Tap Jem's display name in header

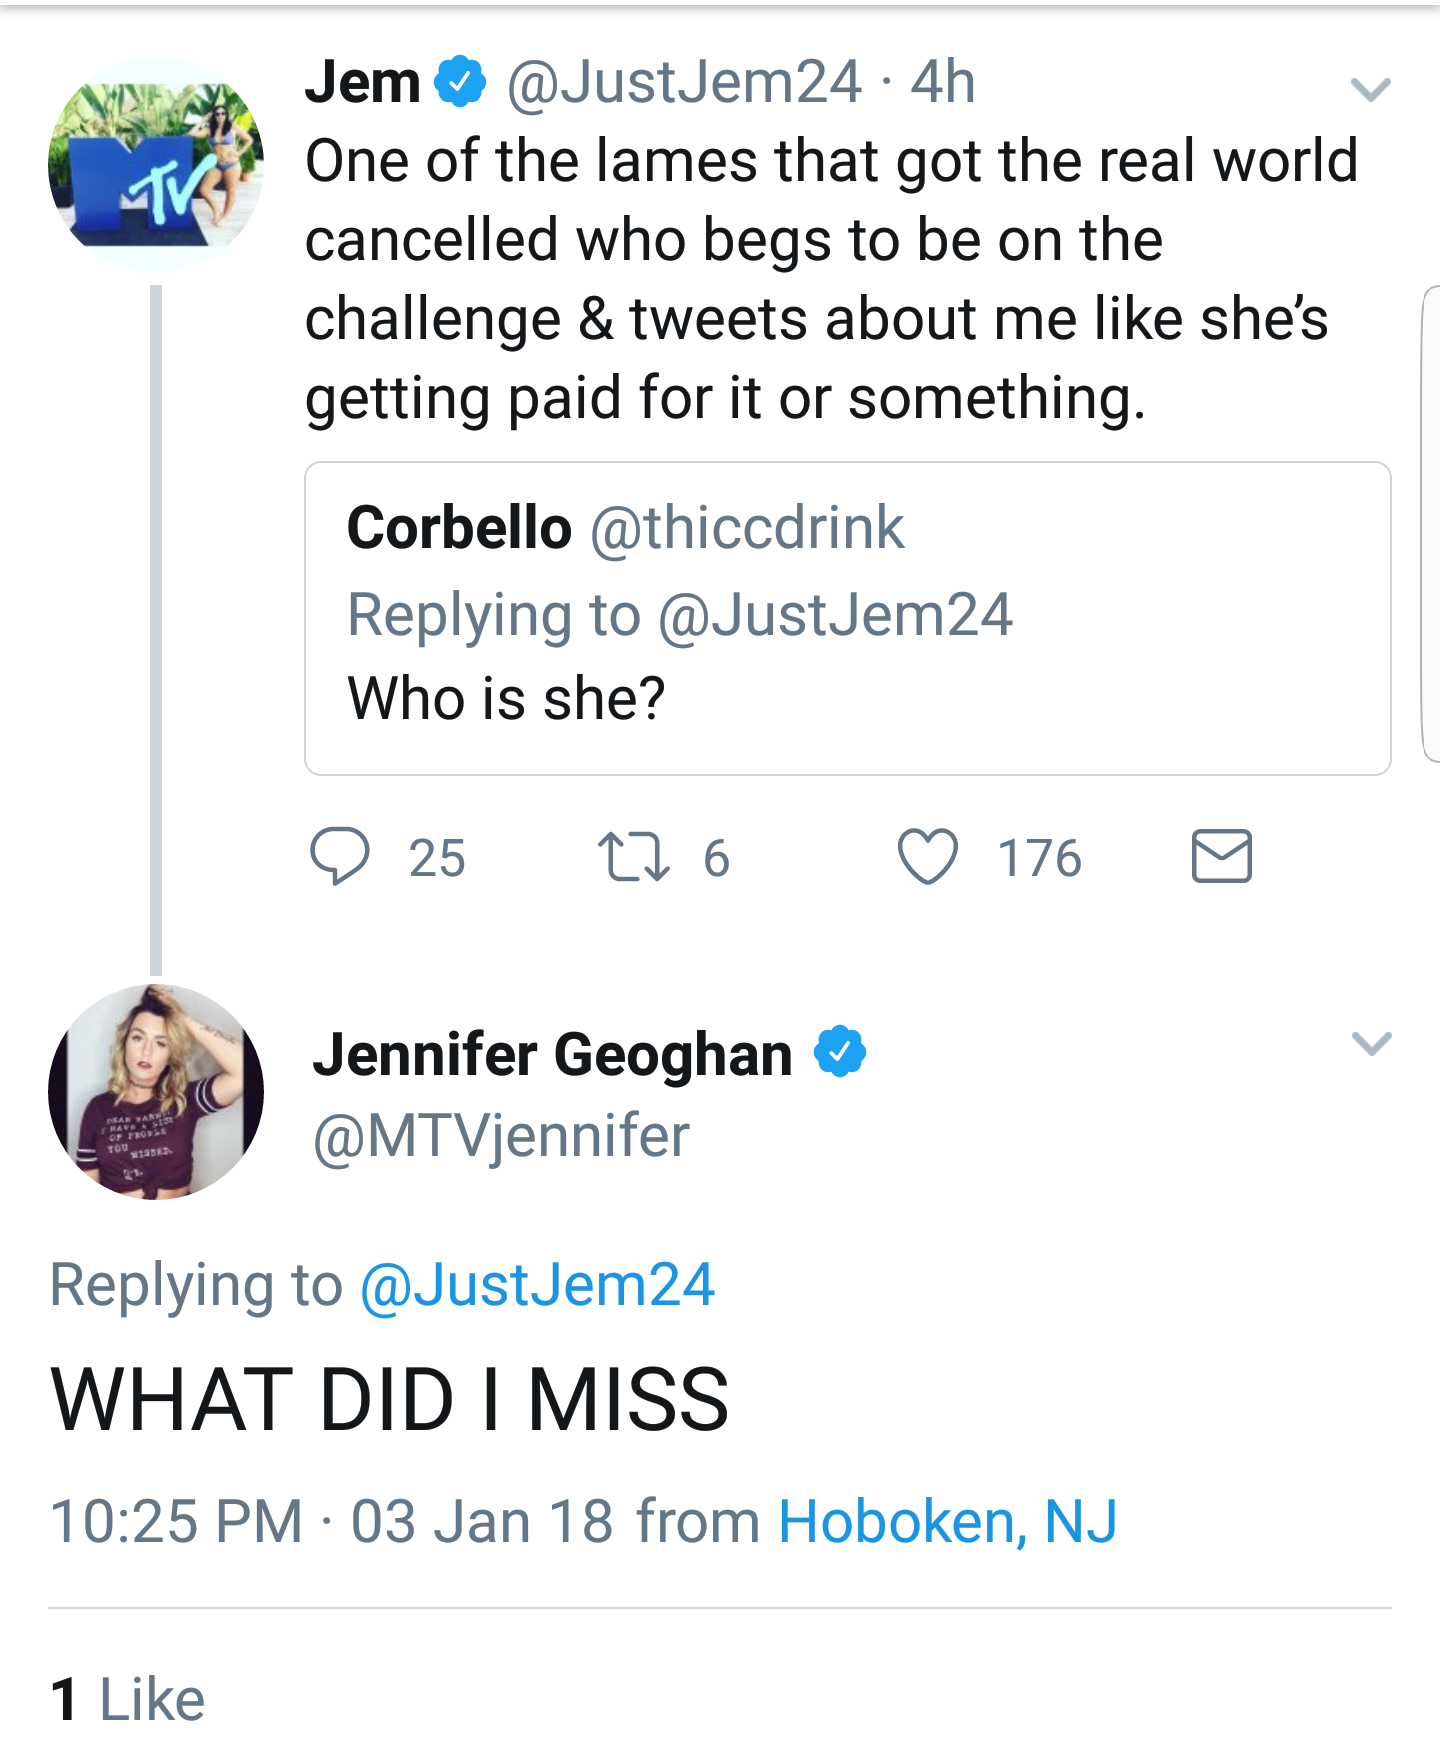(x=362, y=82)
